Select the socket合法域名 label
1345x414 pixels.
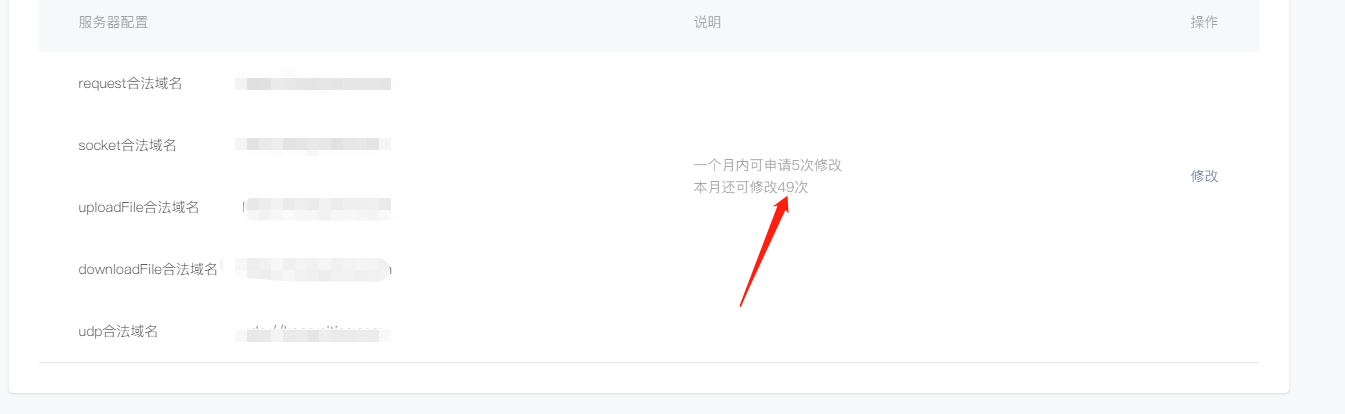127,146
